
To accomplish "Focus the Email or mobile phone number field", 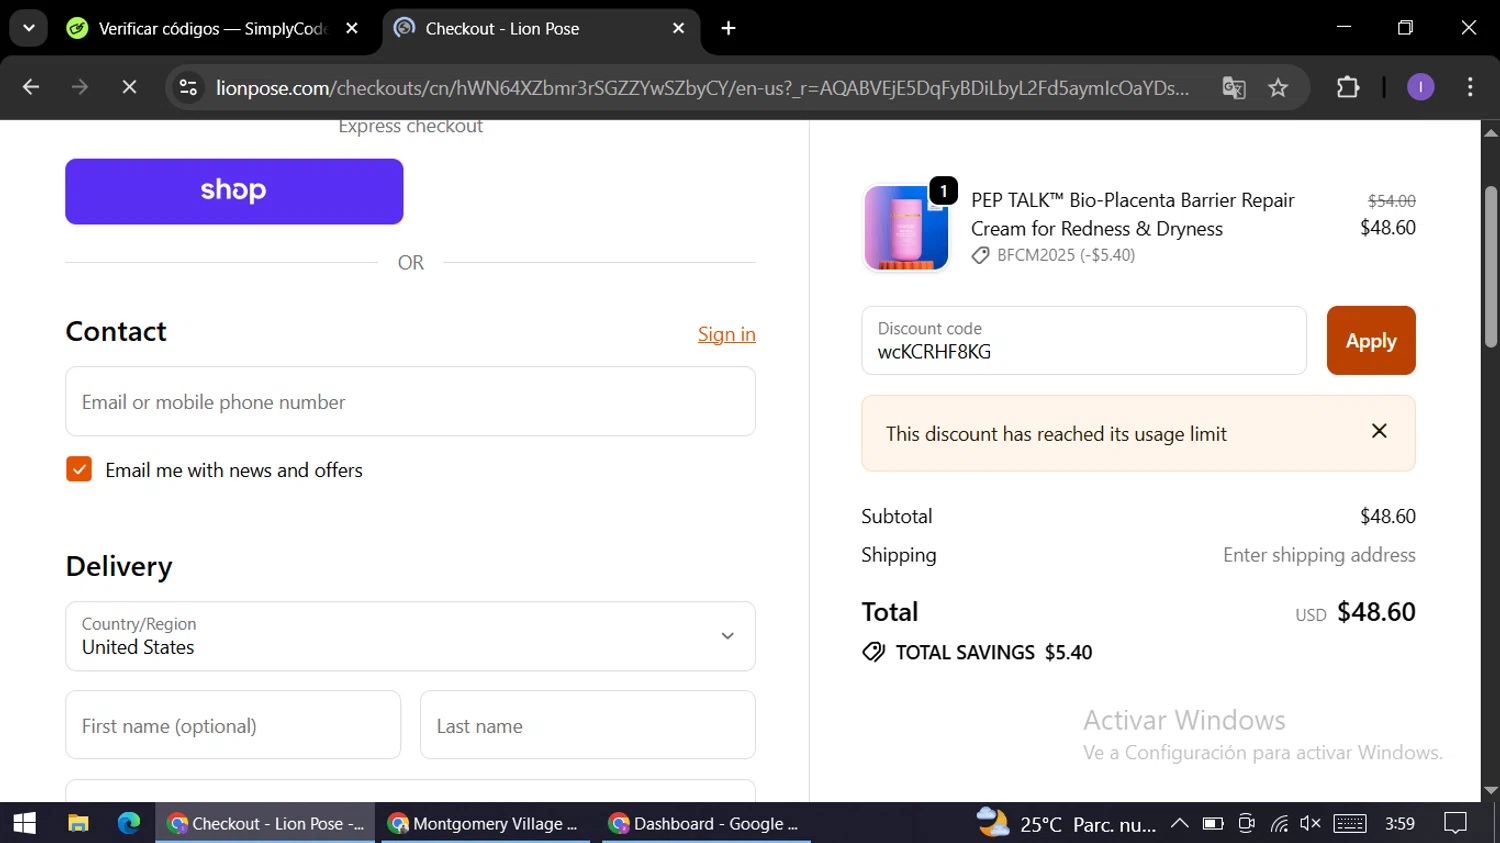I will pyautogui.click(x=410, y=401).
